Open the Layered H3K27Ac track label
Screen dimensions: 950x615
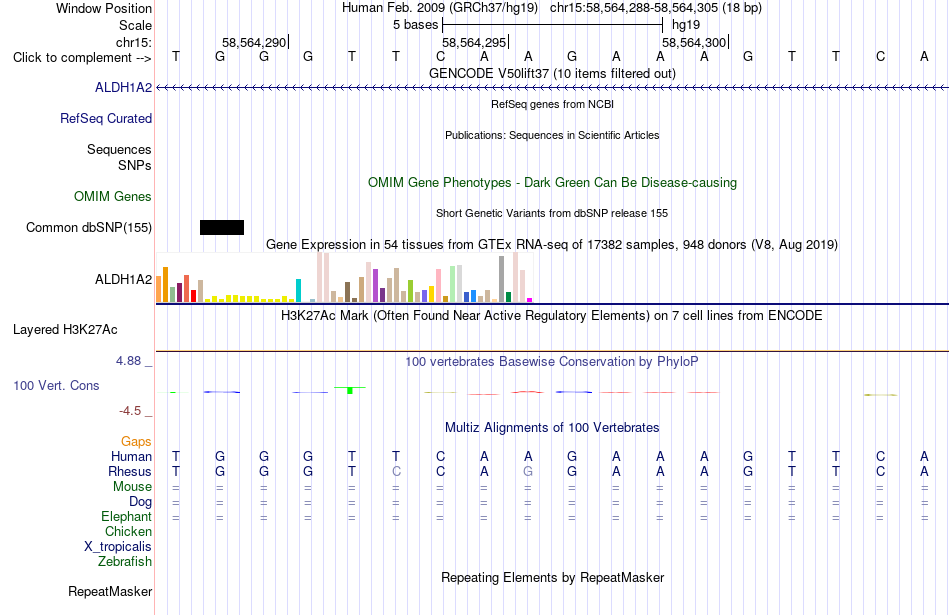point(65,330)
